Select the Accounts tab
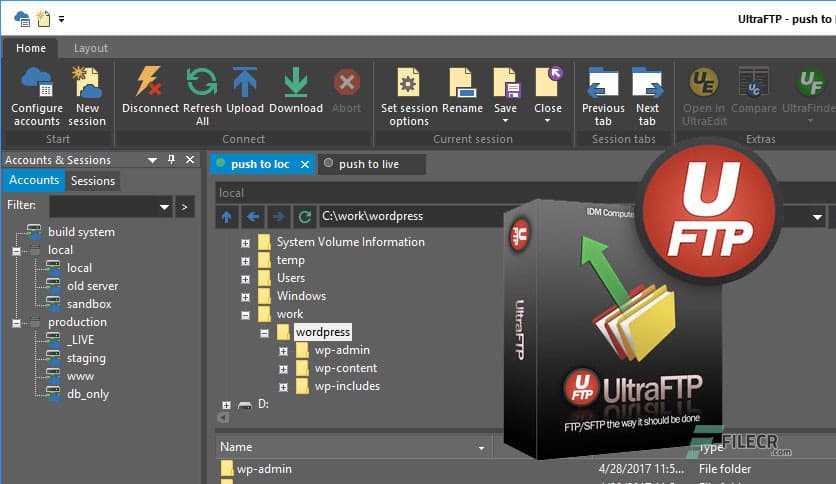Image resolution: width=836 pixels, height=484 pixels. [34, 180]
